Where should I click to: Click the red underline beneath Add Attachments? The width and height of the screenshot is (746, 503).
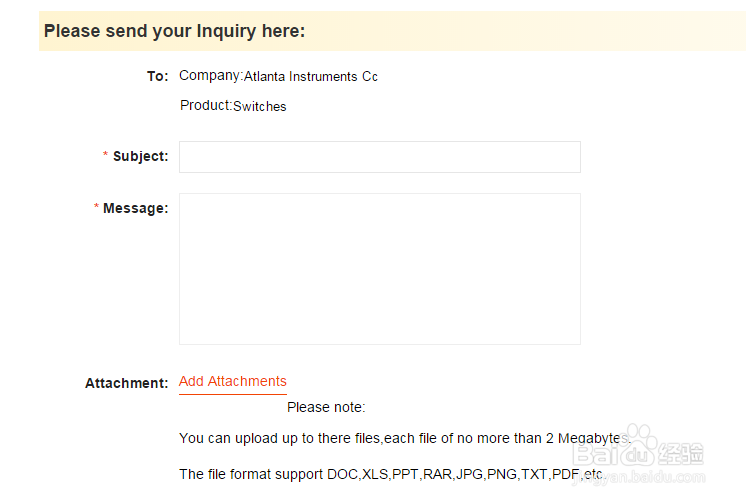pyautogui.click(x=232, y=394)
